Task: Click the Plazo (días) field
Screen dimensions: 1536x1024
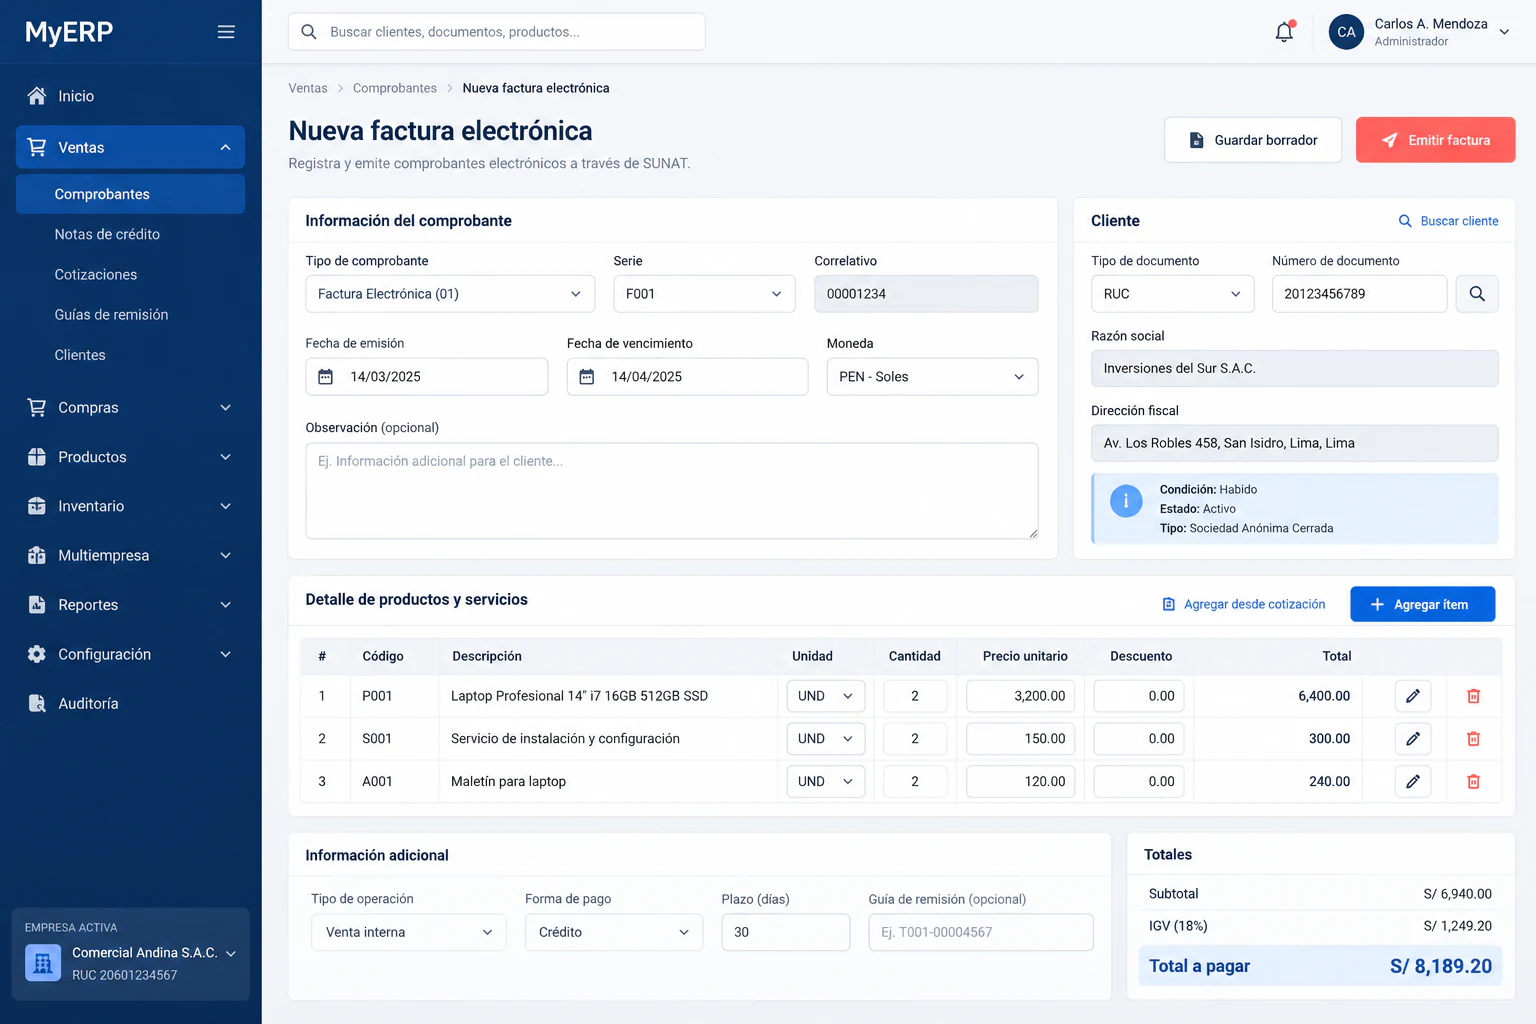Action: [786, 932]
